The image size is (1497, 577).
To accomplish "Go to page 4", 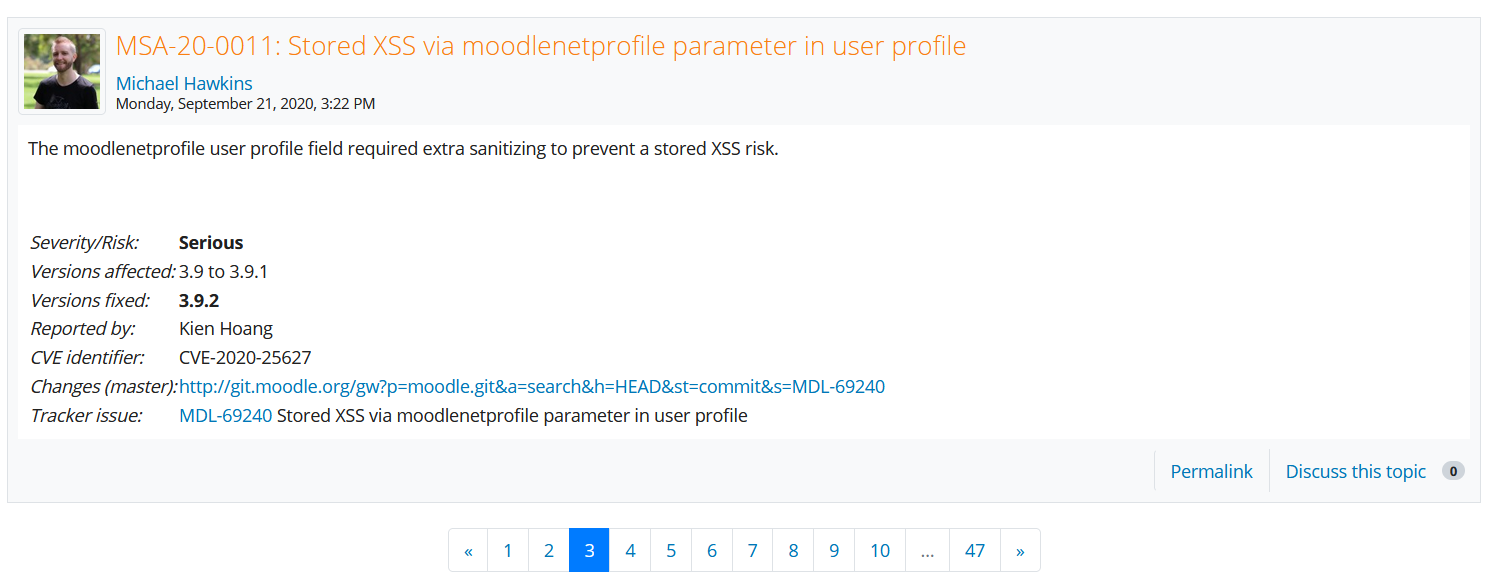I will tap(630, 550).
